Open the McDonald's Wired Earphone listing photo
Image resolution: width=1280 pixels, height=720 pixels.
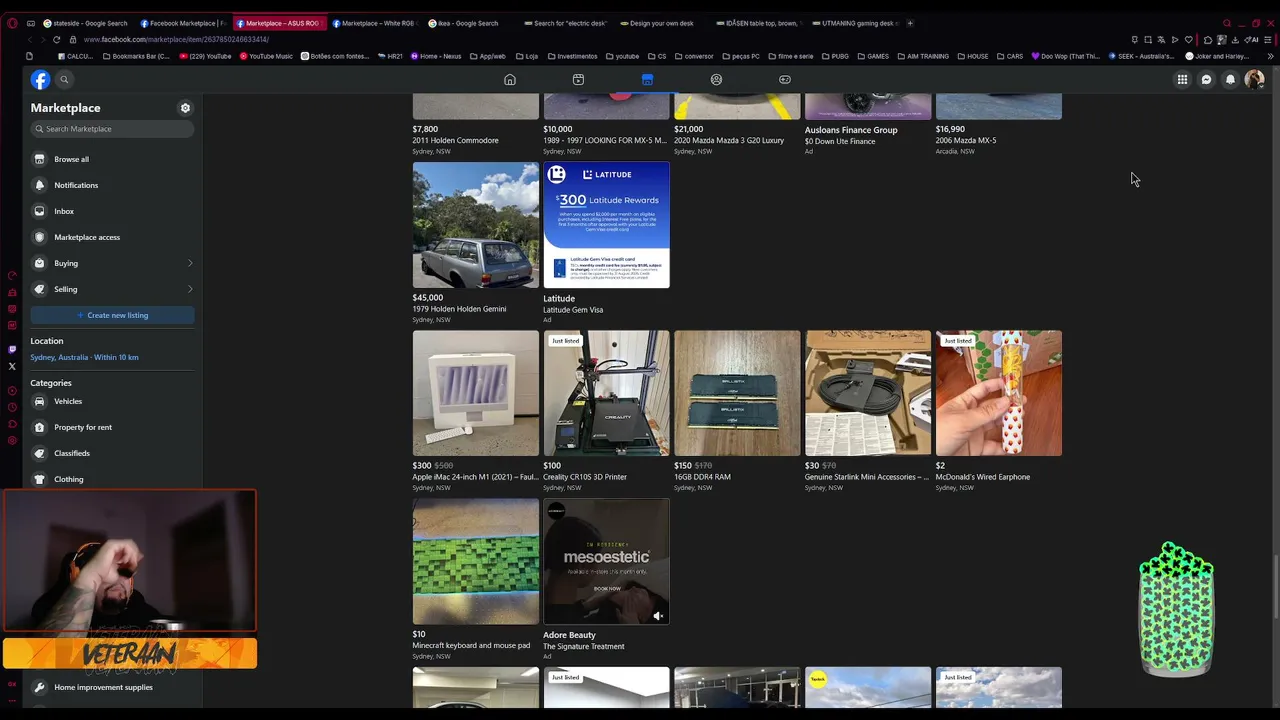[999, 393]
